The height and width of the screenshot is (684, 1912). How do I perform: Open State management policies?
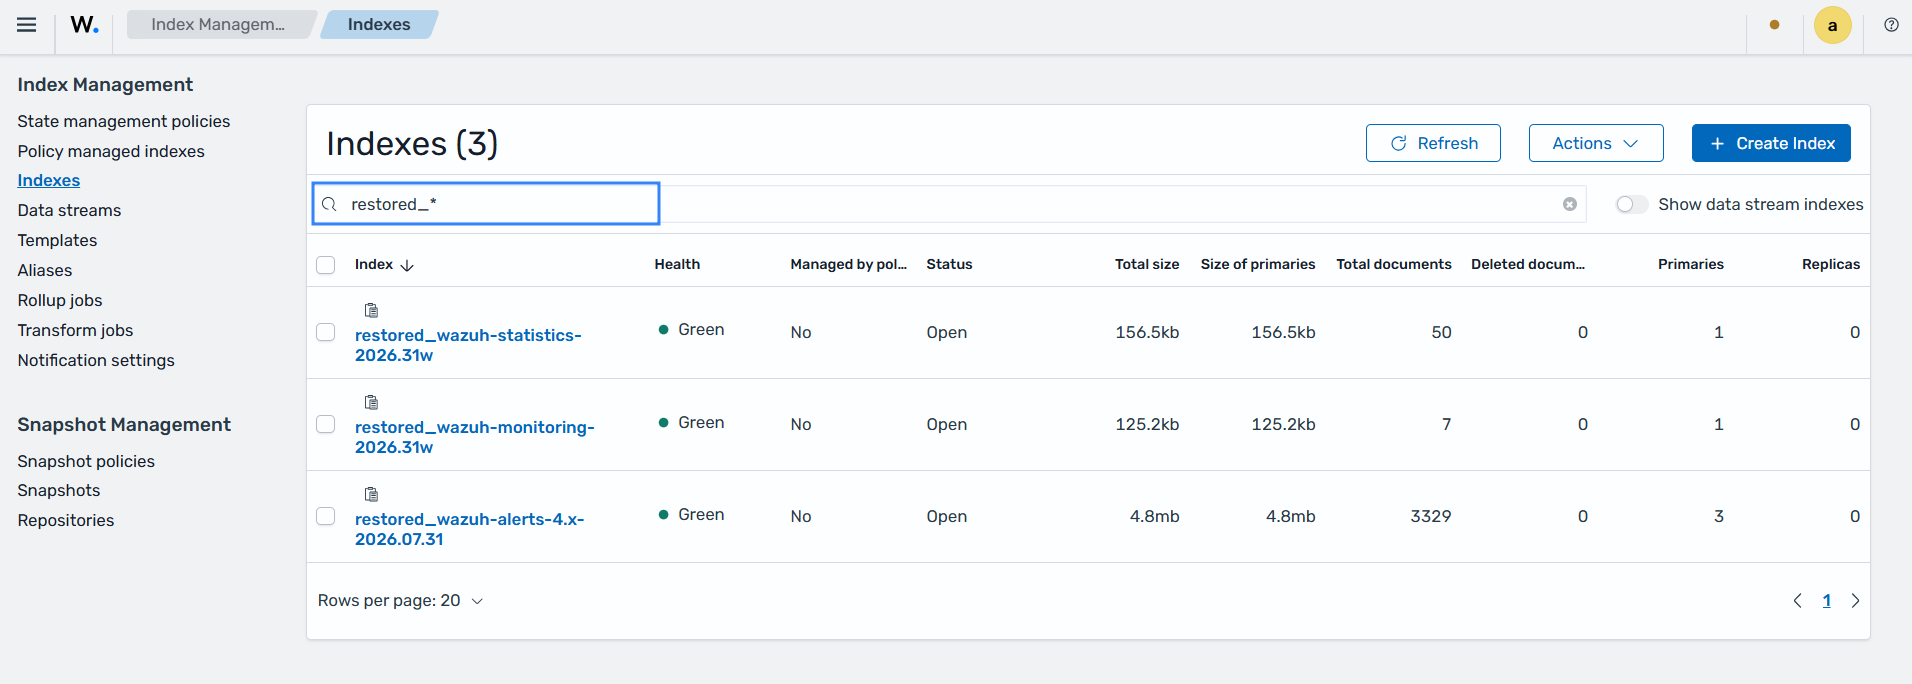[x=124, y=121]
